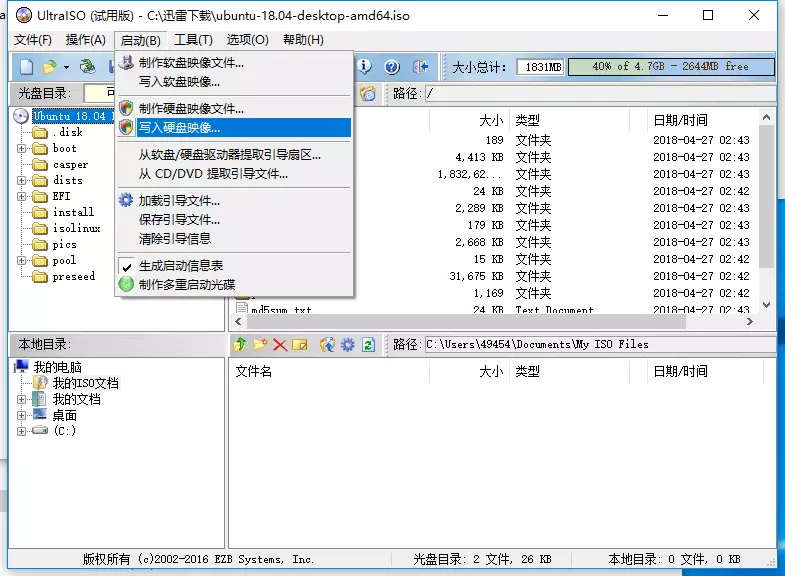The height and width of the screenshot is (576, 785).
Task: Click the folder icon left of 路径 field
Action: coord(368,94)
